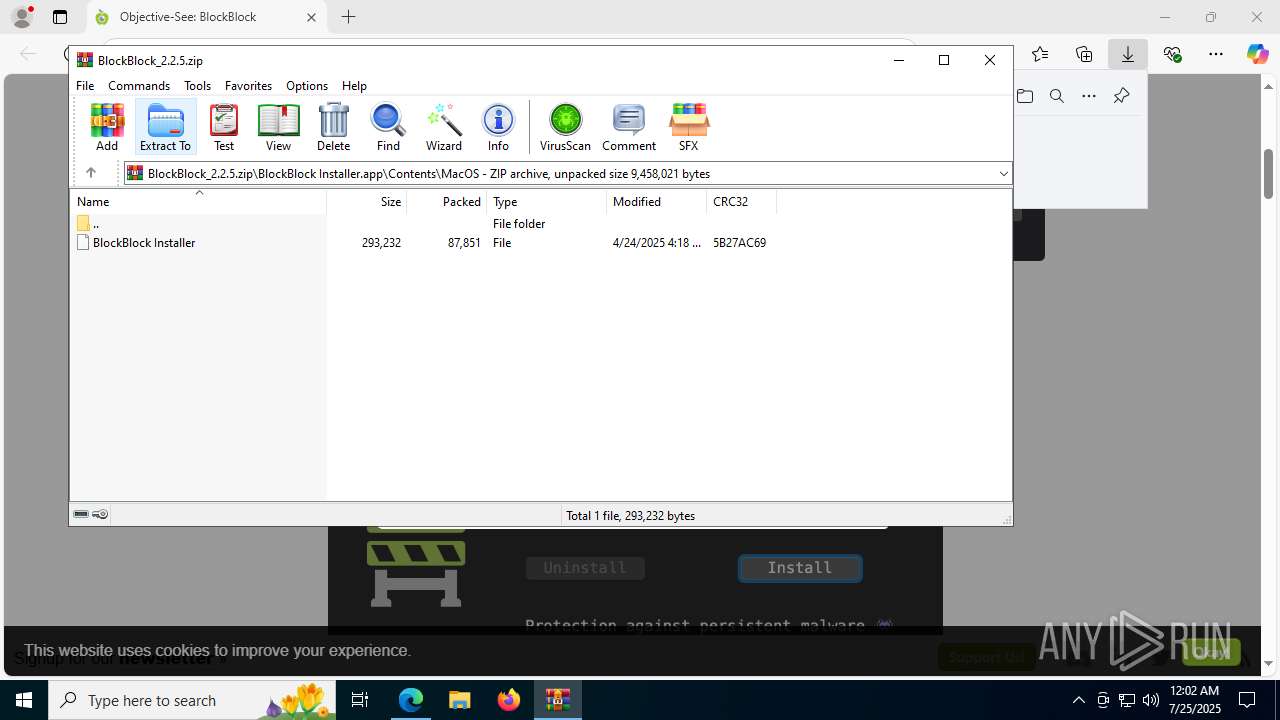This screenshot has height=720, width=1280.
Task: Sort by the Modified column header
Action: click(656, 201)
